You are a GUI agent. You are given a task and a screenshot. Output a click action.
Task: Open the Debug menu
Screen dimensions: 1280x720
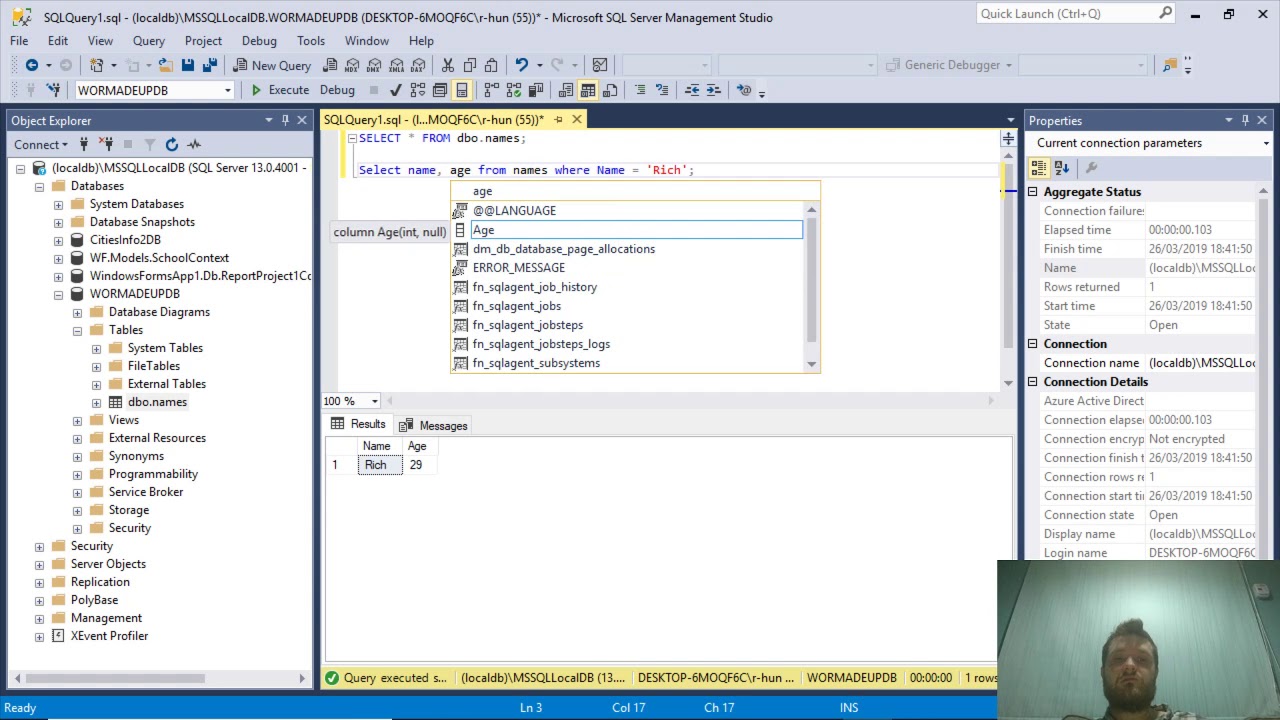(x=259, y=41)
